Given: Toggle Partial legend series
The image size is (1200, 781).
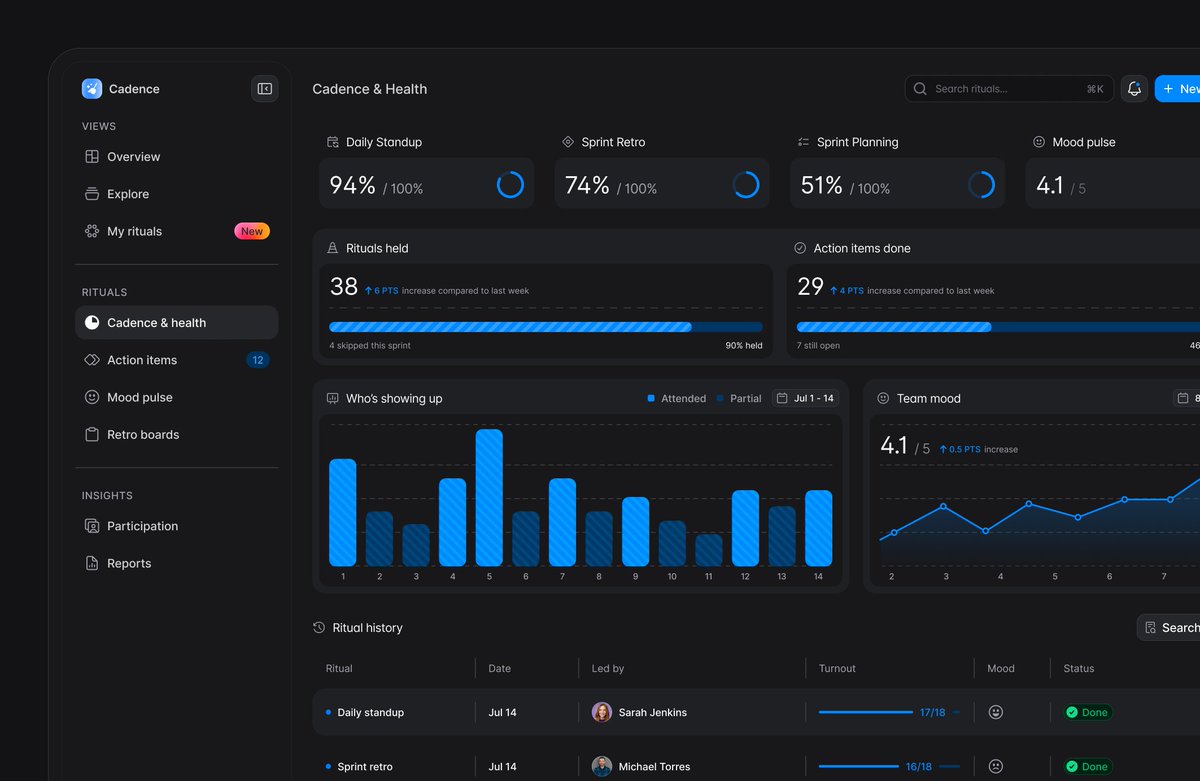Looking at the screenshot, I should point(739,398).
